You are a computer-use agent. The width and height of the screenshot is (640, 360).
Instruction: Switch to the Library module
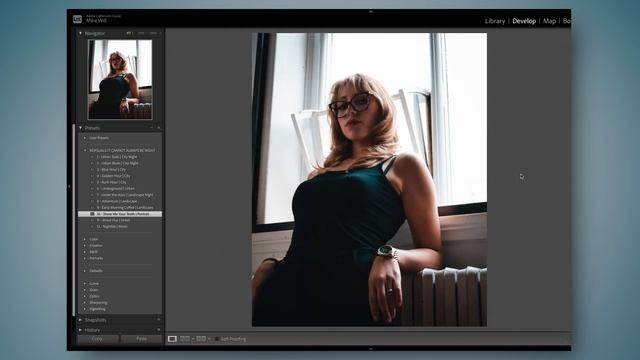[495, 21]
